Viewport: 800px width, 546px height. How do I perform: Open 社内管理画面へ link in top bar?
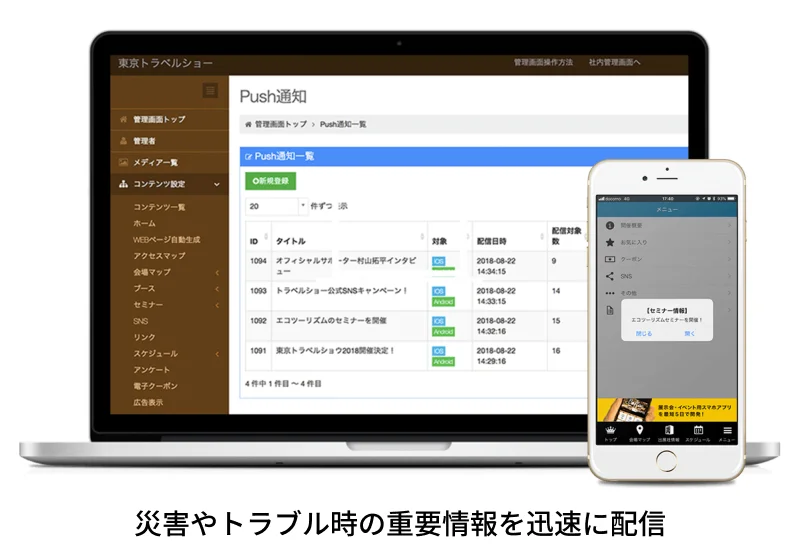coord(614,62)
